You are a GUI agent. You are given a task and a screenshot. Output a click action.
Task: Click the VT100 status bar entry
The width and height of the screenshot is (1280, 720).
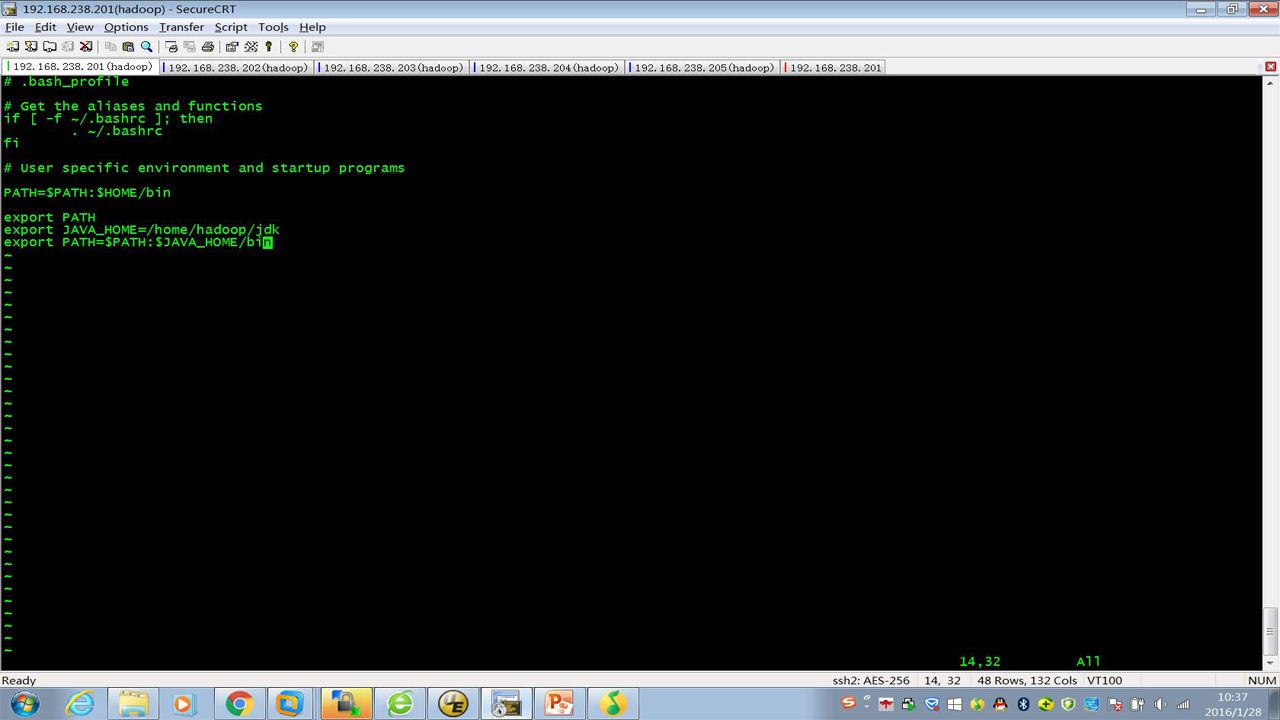point(1104,681)
